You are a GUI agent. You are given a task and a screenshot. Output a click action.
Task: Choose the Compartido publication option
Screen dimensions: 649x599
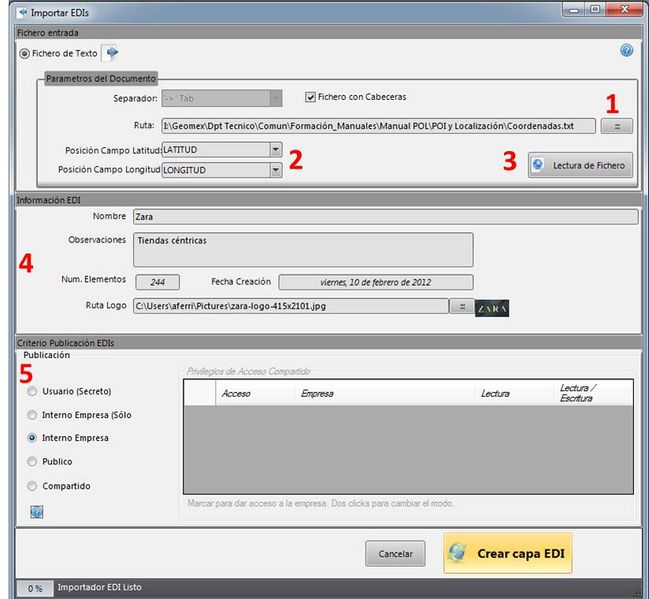click(x=33, y=486)
